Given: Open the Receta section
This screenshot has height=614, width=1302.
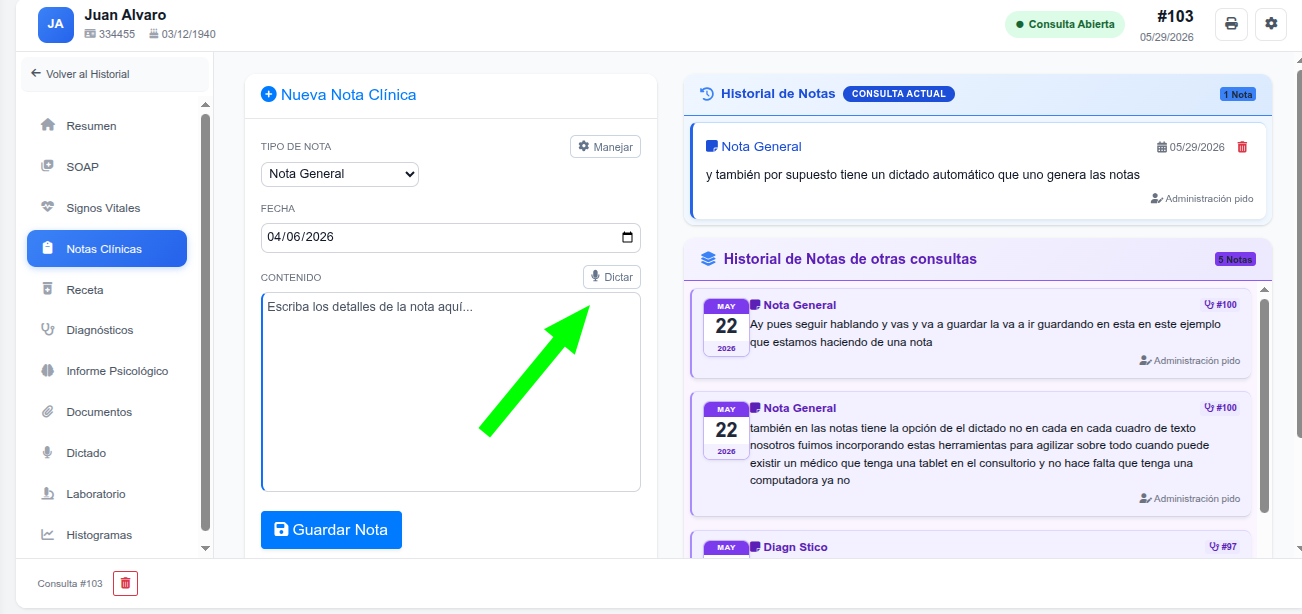Looking at the screenshot, I should point(107,290).
